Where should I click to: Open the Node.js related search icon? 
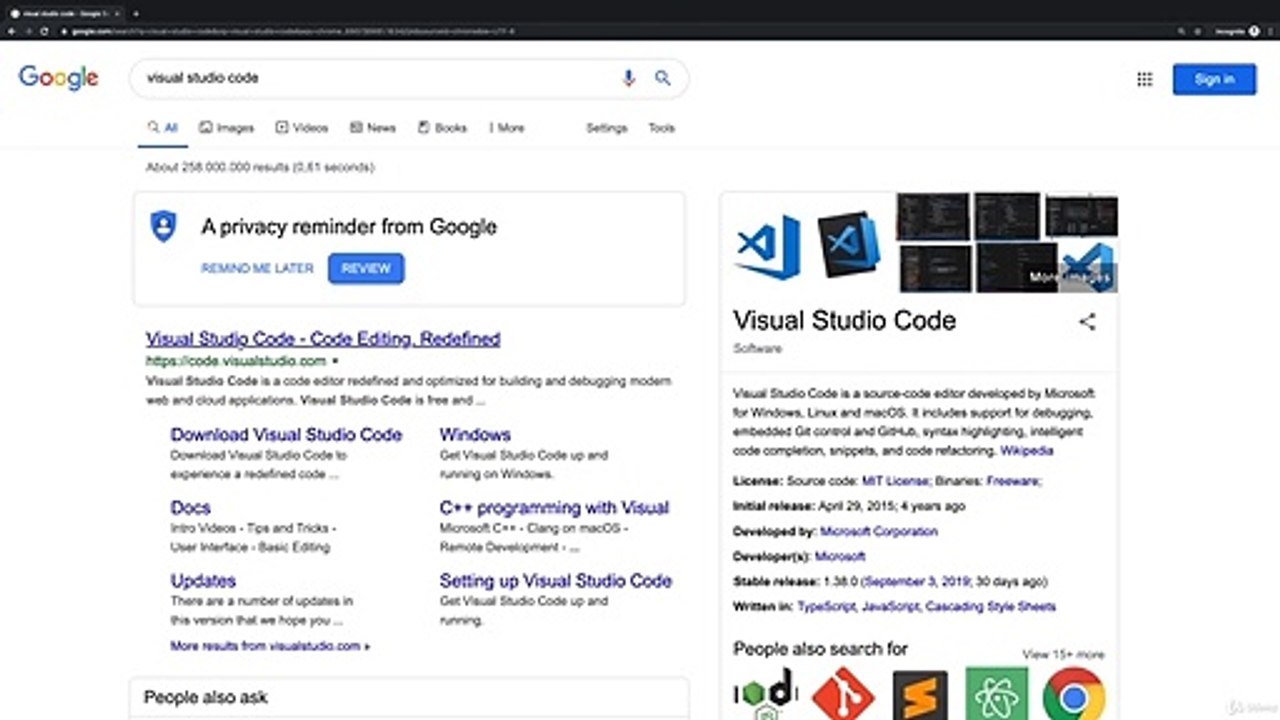click(x=765, y=694)
